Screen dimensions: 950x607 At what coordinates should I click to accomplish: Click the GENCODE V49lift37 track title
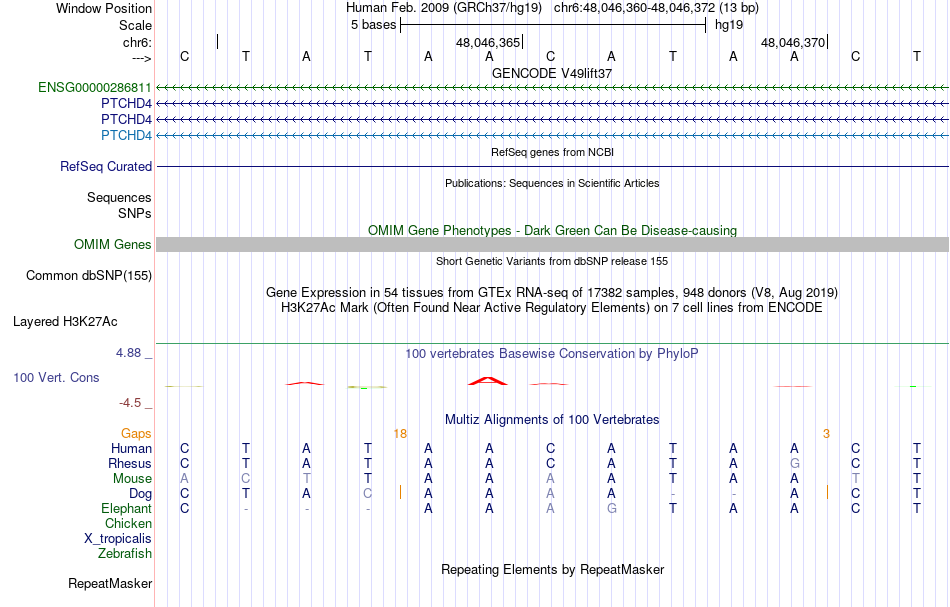[552, 73]
